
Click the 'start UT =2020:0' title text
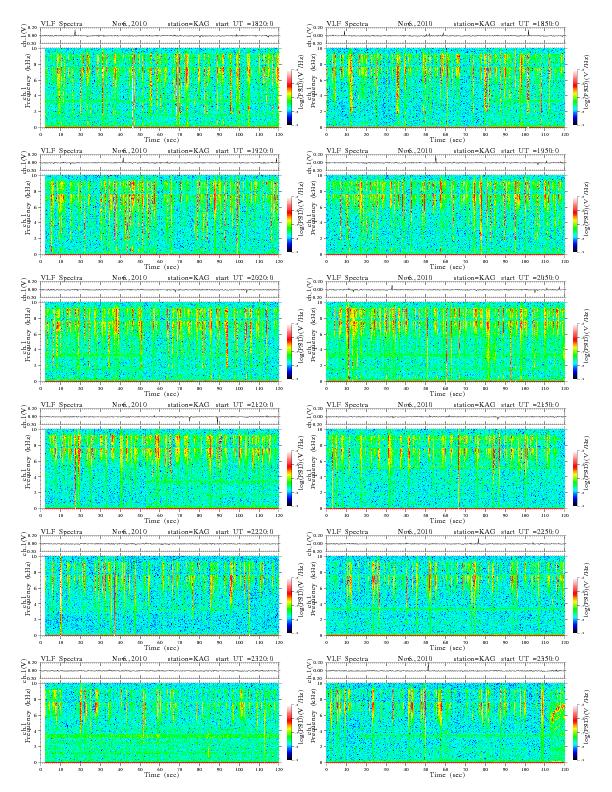pyautogui.click(x=245, y=278)
